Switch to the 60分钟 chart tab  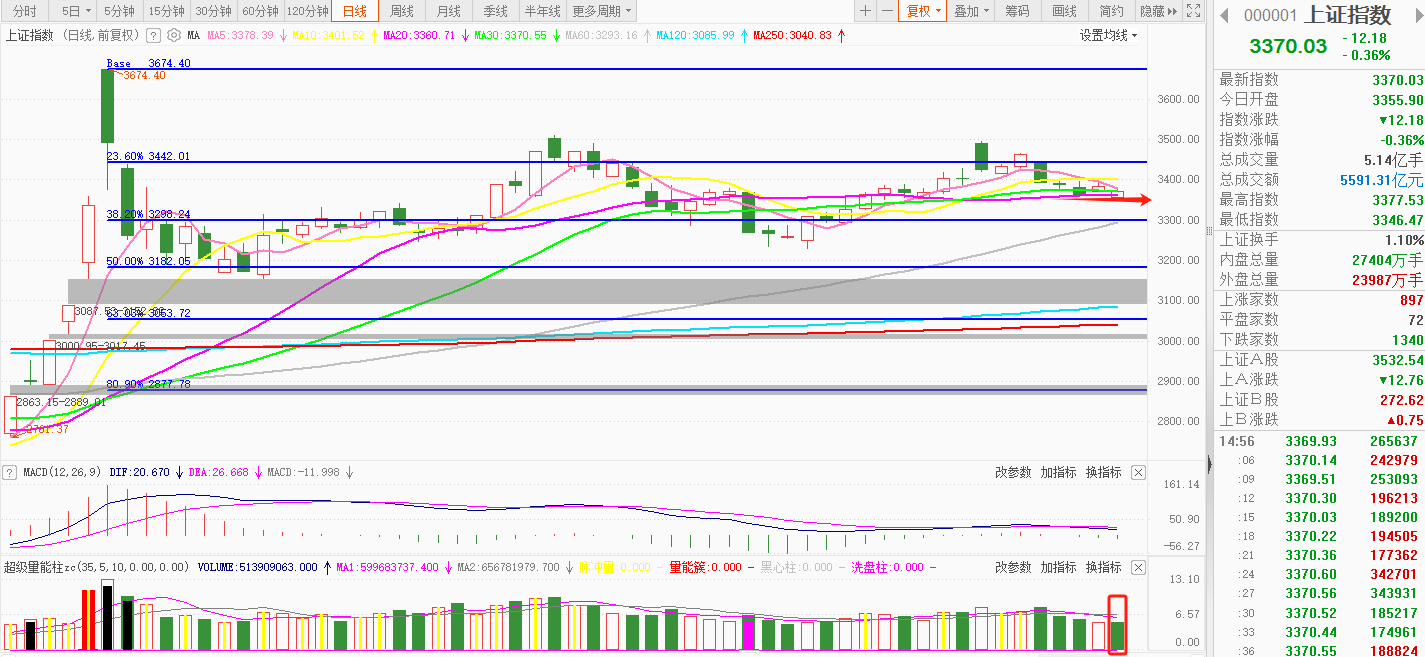[x=260, y=11]
